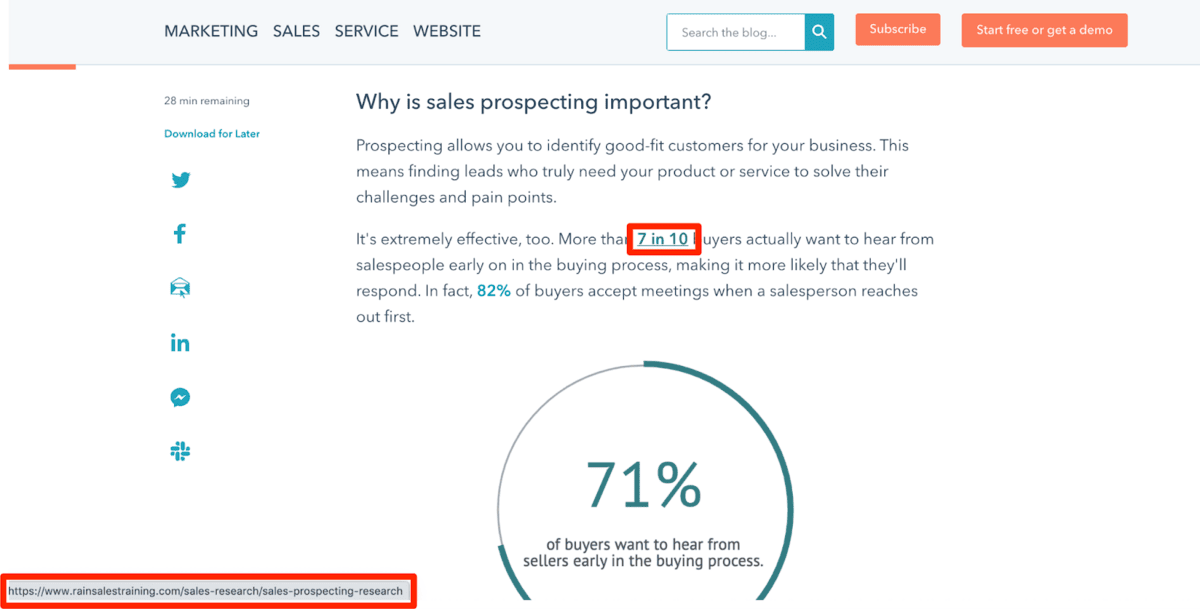Click the magnifying glass search button
The height and width of the screenshot is (609, 1200).
[x=819, y=32]
